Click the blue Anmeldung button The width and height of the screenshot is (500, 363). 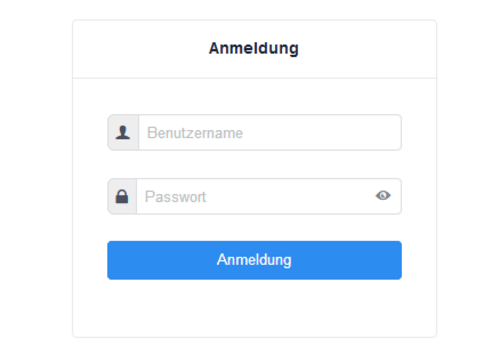[254, 260]
